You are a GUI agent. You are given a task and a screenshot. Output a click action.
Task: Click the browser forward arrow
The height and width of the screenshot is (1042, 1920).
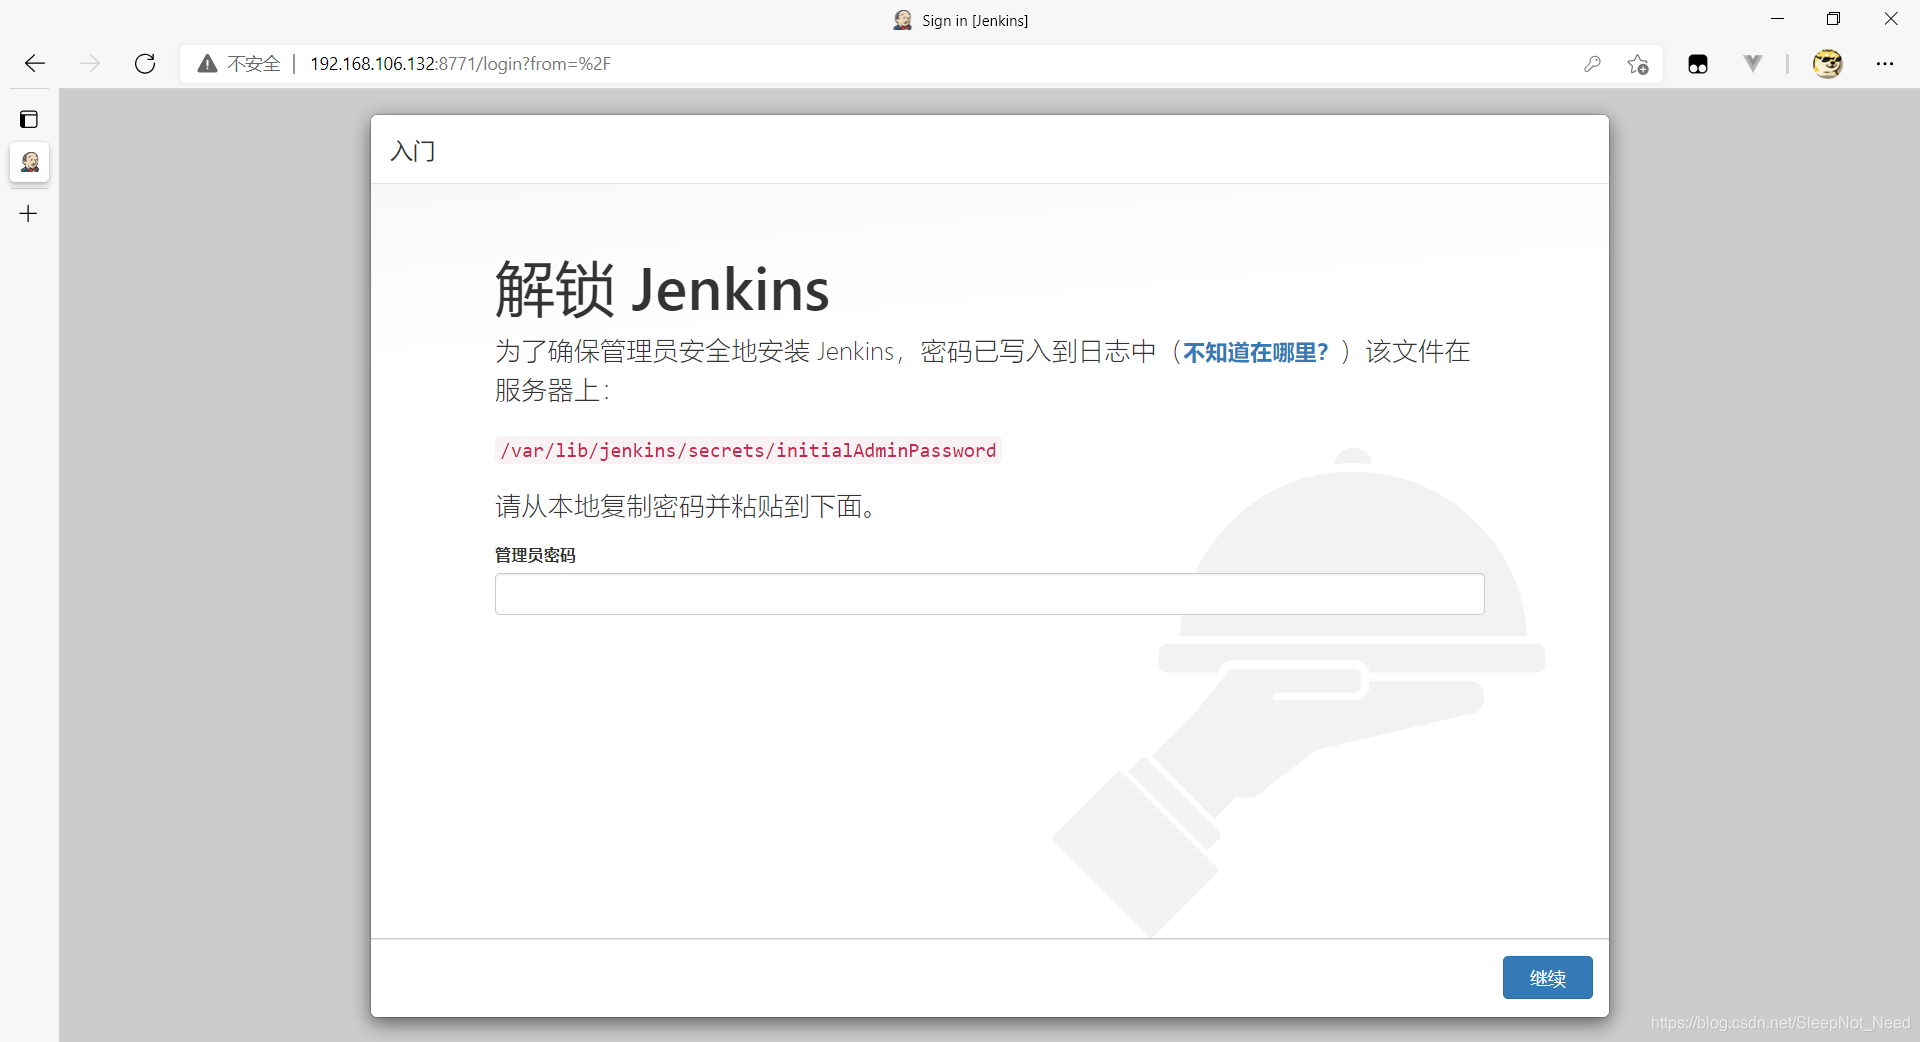90,64
